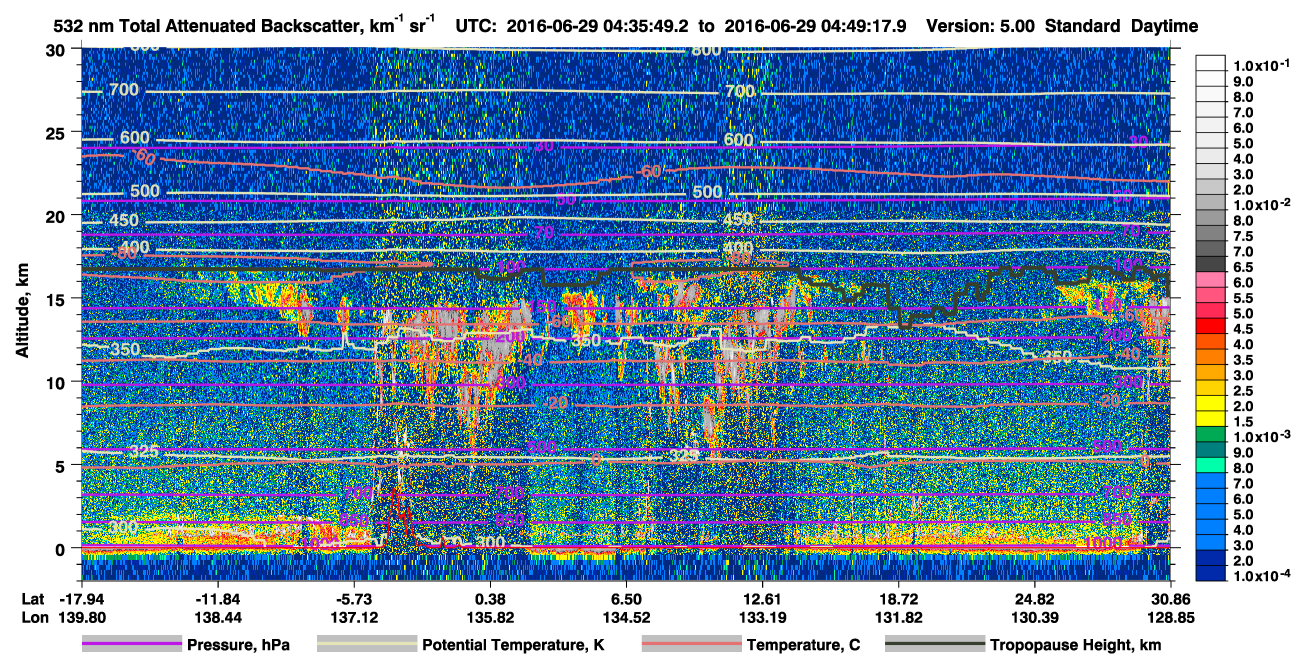Screen dimensions: 1300x667
Task: Click the longitude value '138.44'
Action: 218,618
